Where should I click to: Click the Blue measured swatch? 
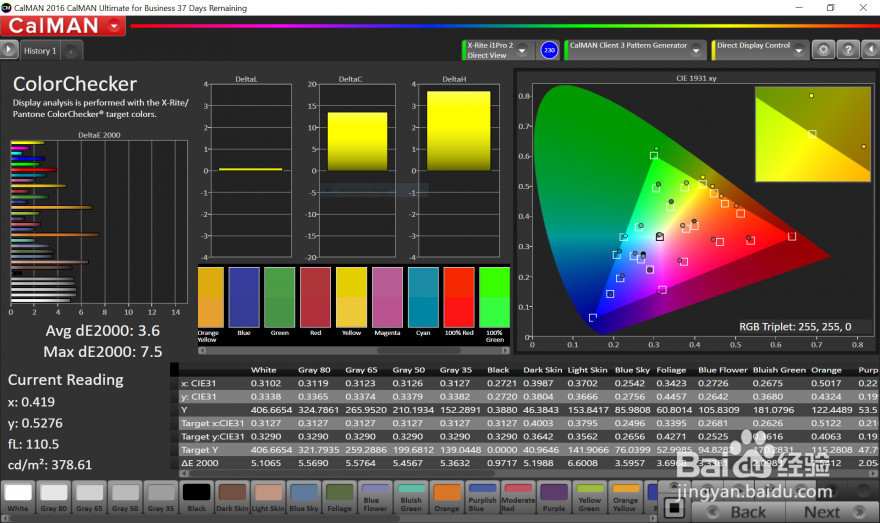244,297
